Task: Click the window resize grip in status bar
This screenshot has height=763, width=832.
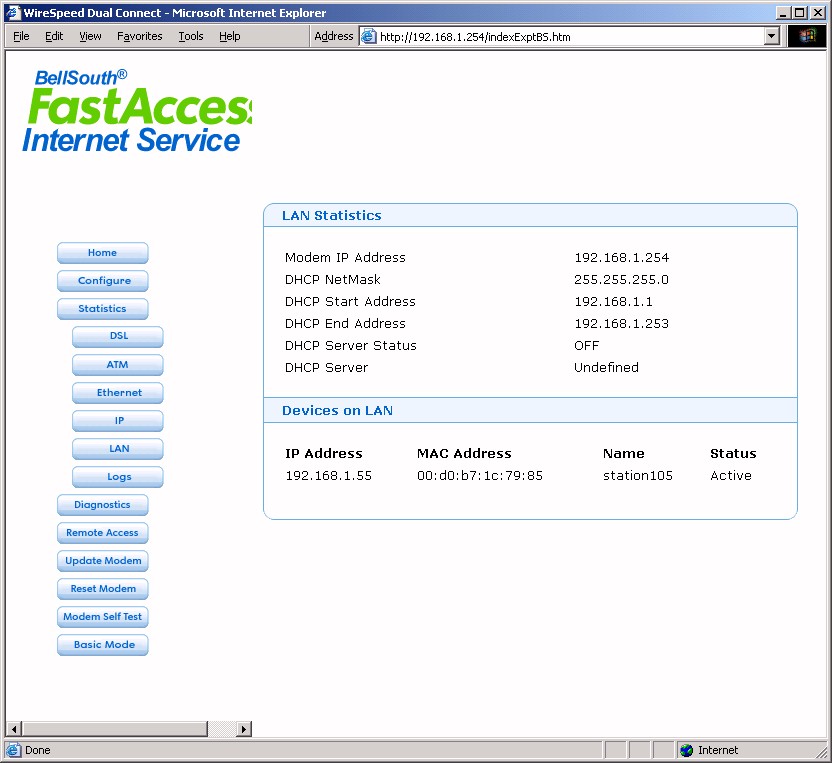Action: click(x=820, y=751)
